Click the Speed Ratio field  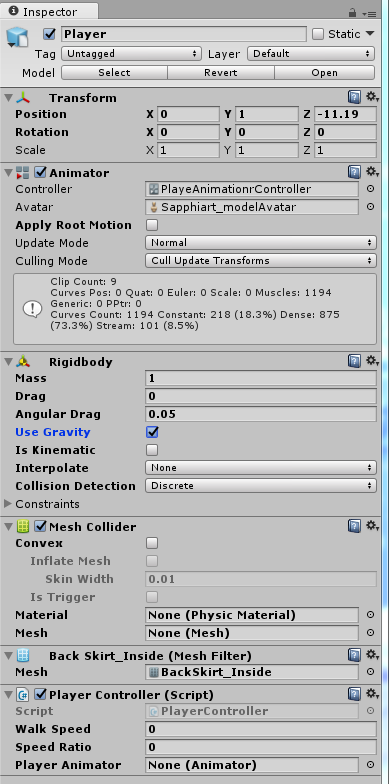(x=260, y=747)
